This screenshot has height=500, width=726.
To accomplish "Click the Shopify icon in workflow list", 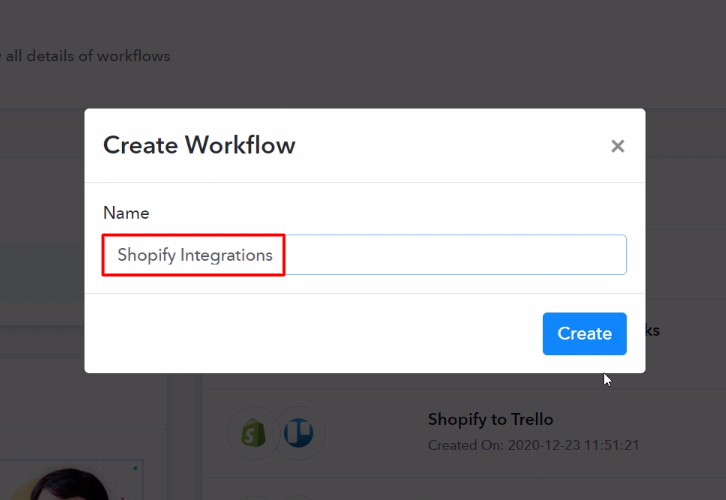I will (x=253, y=433).
